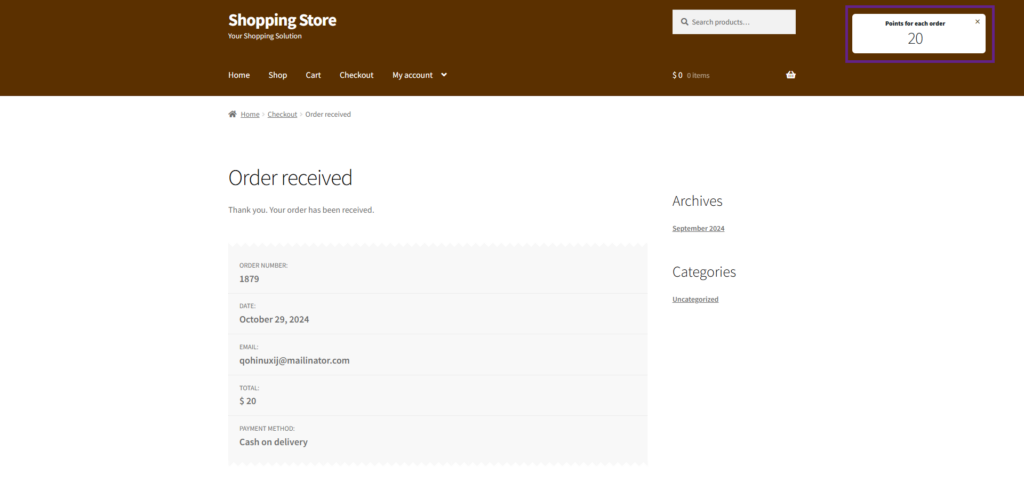Open the My account menu item
The width and height of the screenshot is (1024, 483).
(x=412, y=75)
